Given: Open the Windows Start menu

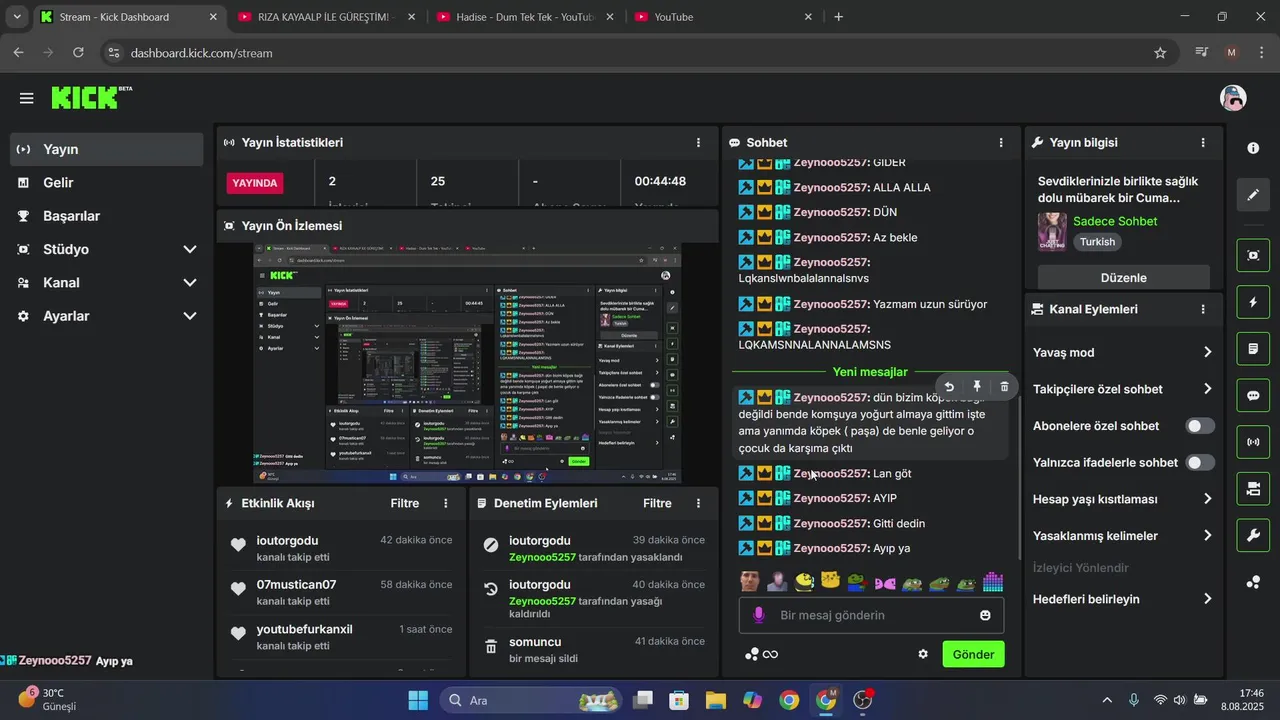Looking at the screenshot, I should coord(418,700).
